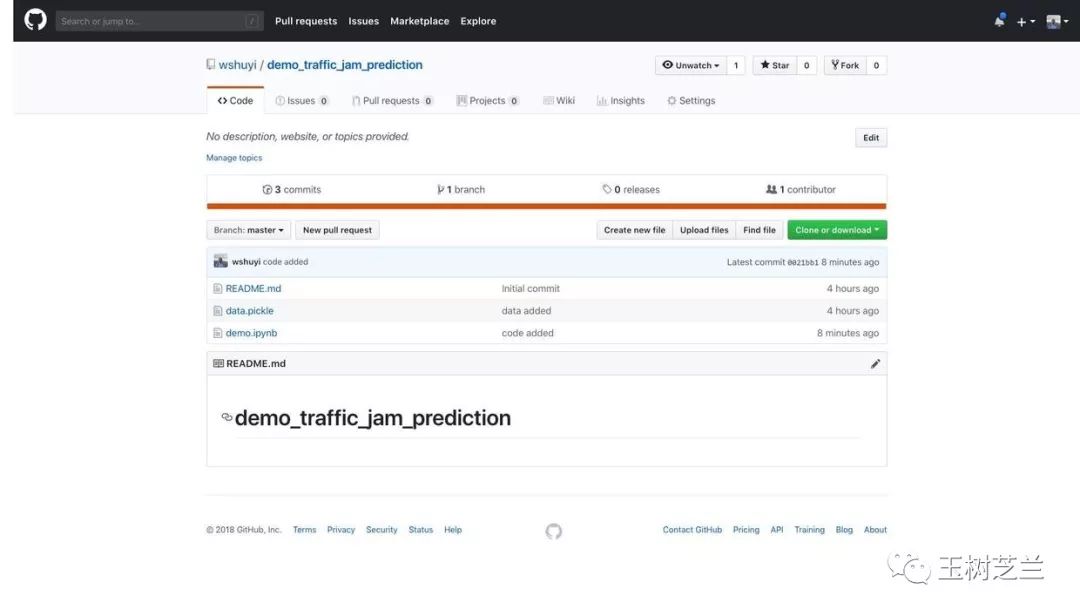Select the Code tab
This screenshot has height=616, width=1080.
click(x=236, y=101)
